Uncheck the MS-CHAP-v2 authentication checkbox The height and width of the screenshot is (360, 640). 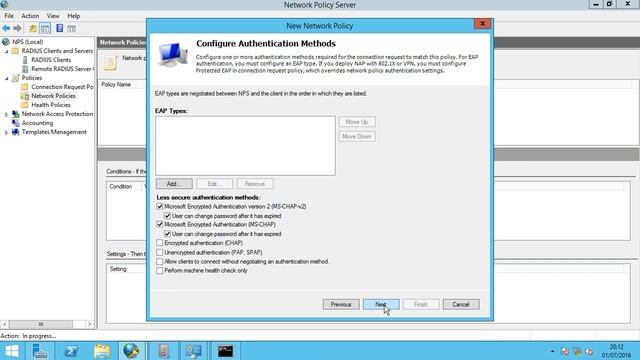pos(160,207)
